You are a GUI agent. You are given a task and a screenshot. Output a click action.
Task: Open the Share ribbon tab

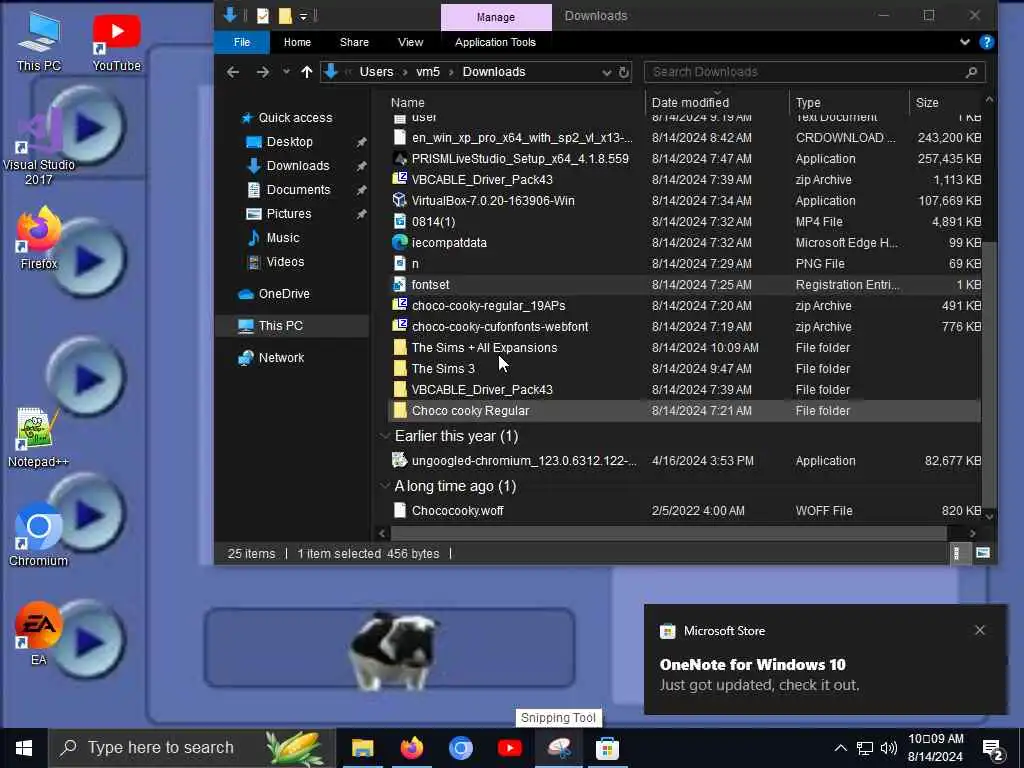354,42
